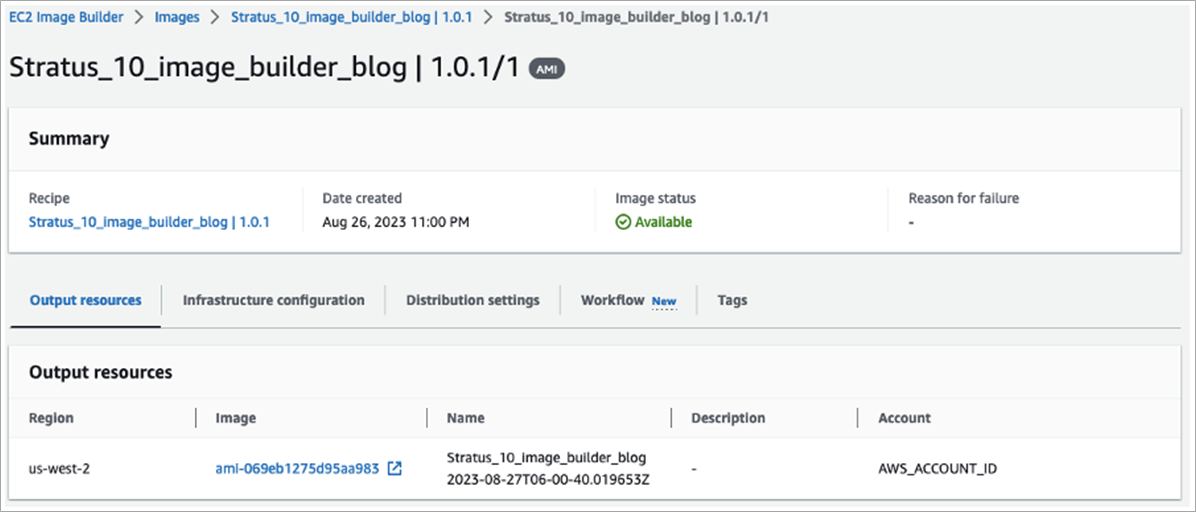Click the green Available status checkmark icon
This screenshot has height=512, width=1196.
(x=623, y=222)
